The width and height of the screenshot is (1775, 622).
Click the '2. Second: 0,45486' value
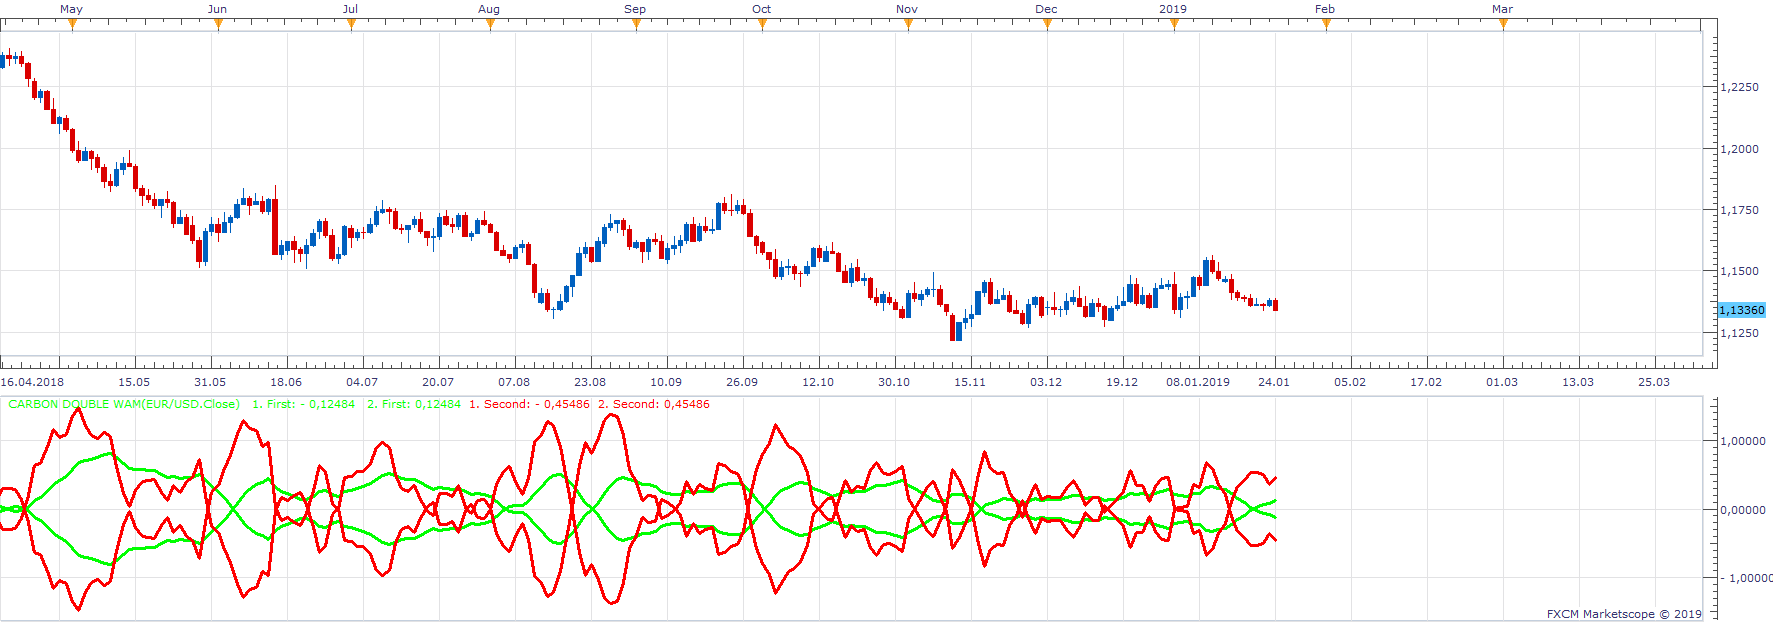(x=654, y=404)
